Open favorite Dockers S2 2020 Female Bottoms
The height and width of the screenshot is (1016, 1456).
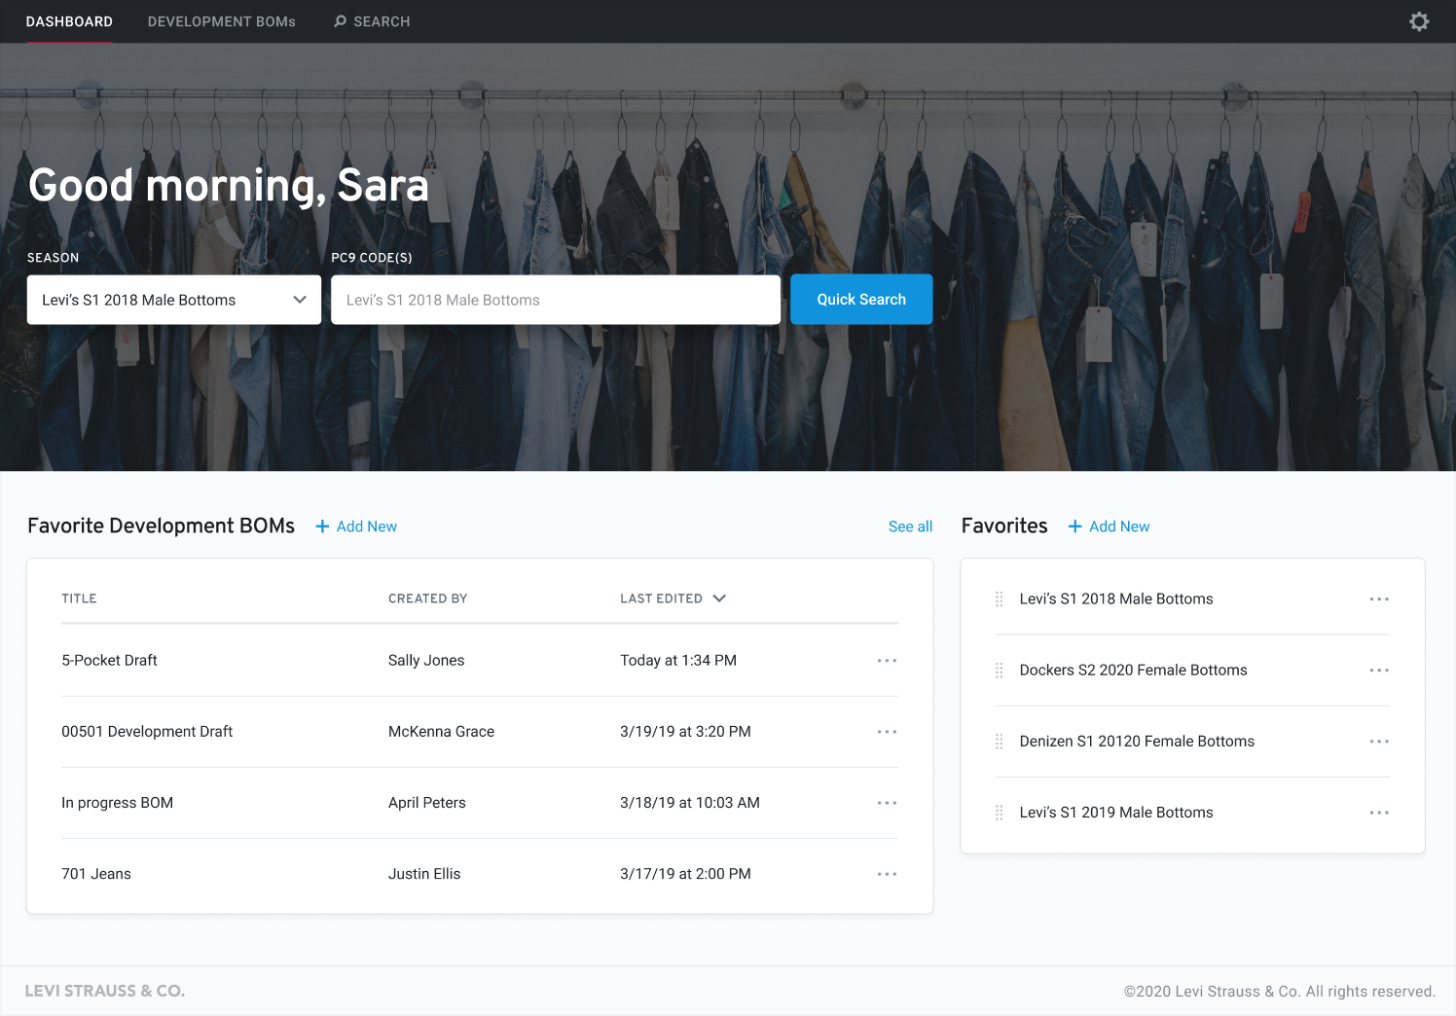[1133, 670]
